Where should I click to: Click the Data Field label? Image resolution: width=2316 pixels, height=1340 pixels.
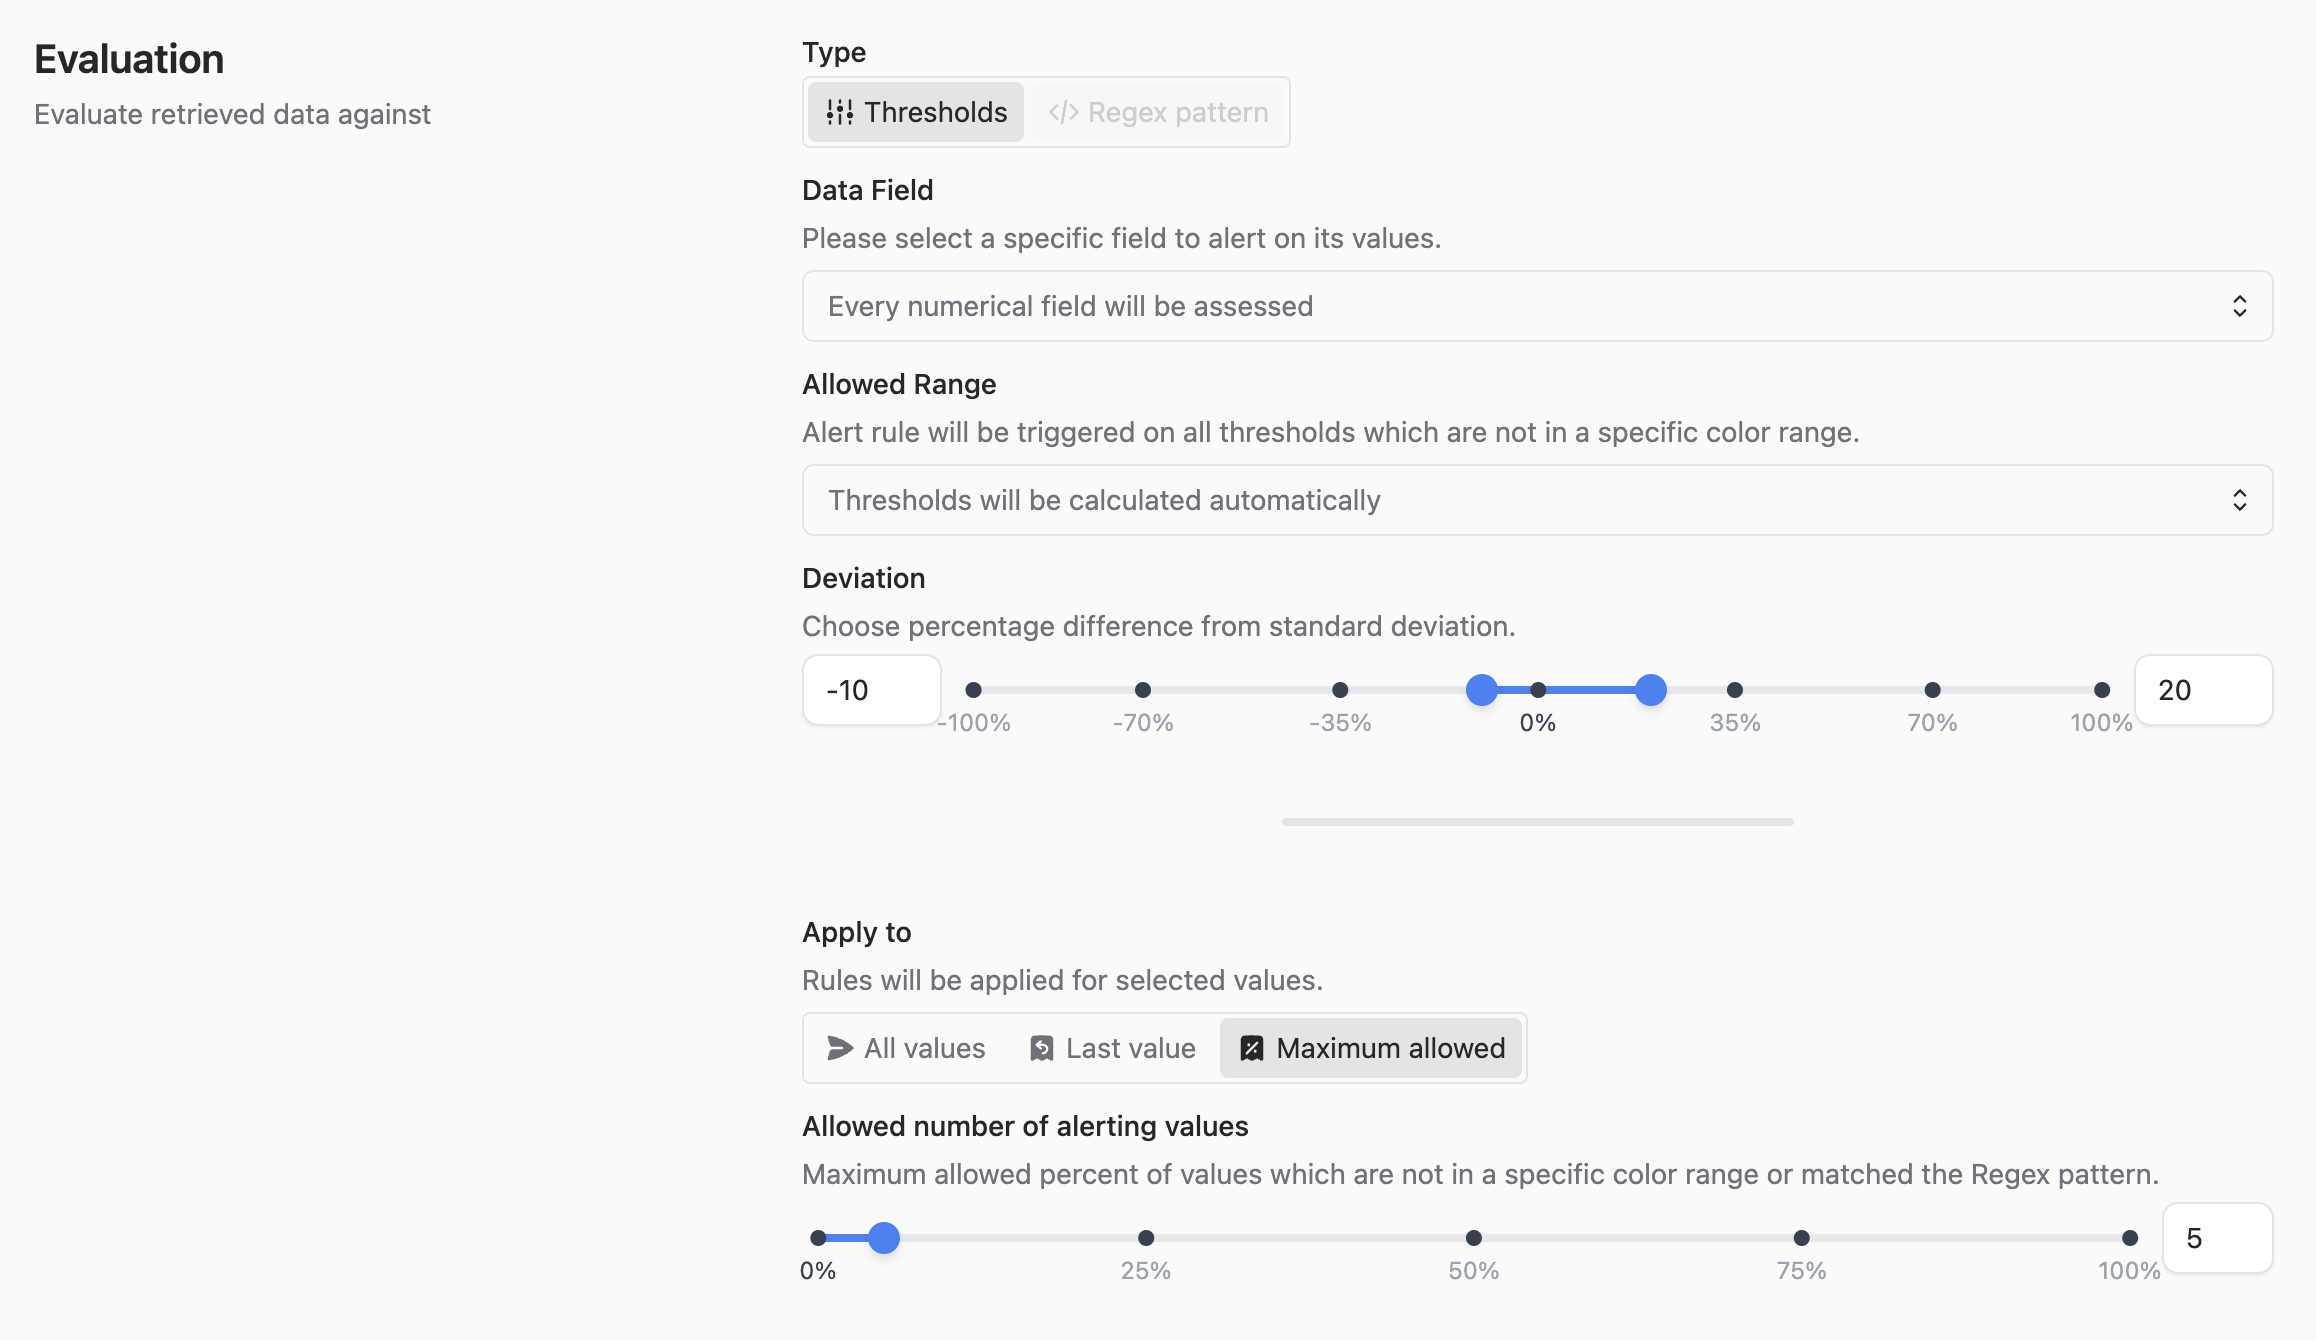[868, 190]
